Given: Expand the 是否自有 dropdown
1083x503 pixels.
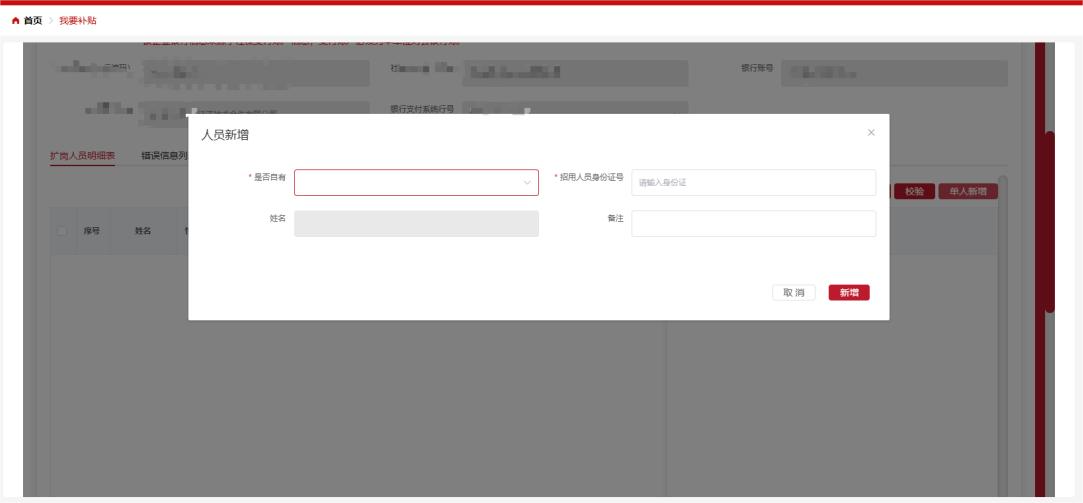Looking at the screenshot, I should point(416,182).
